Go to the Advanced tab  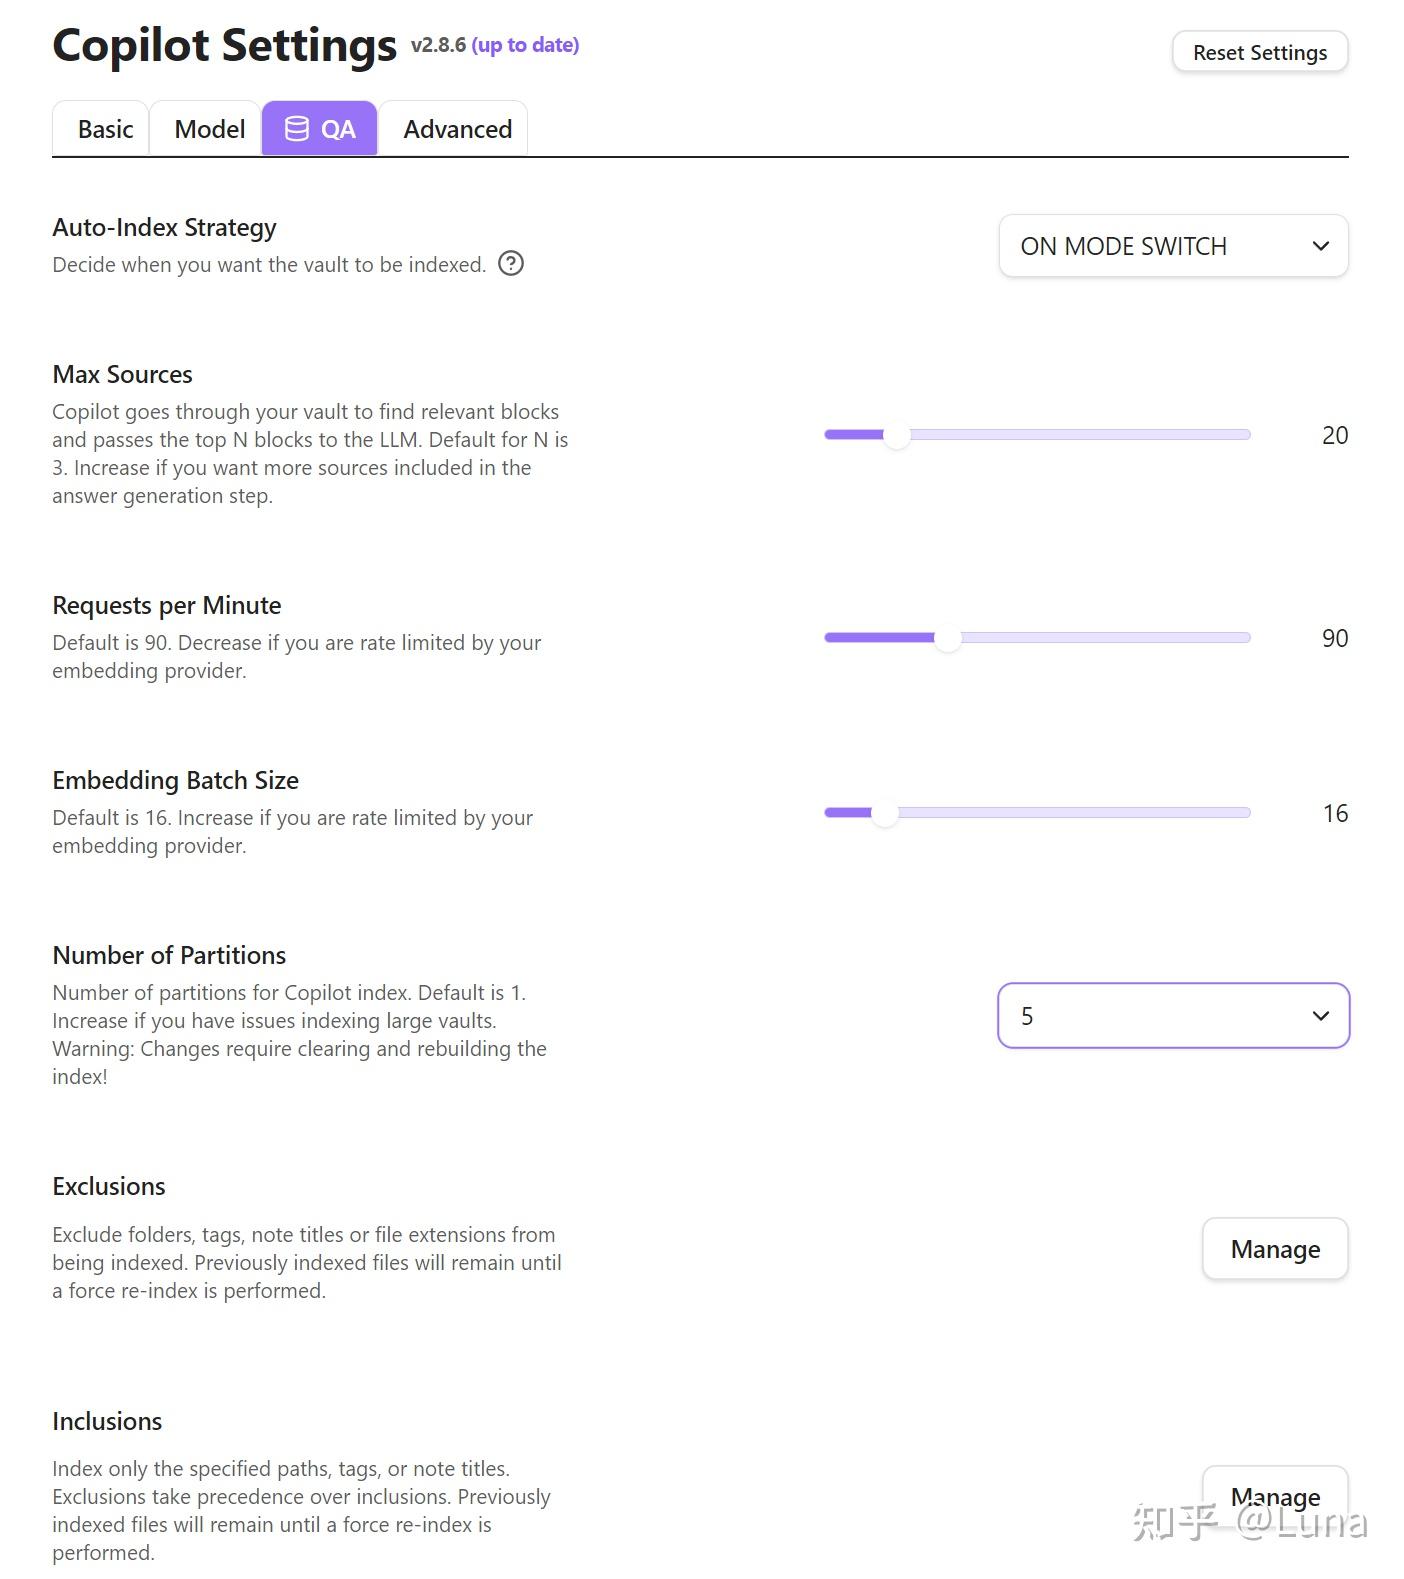tap(457, 129)
